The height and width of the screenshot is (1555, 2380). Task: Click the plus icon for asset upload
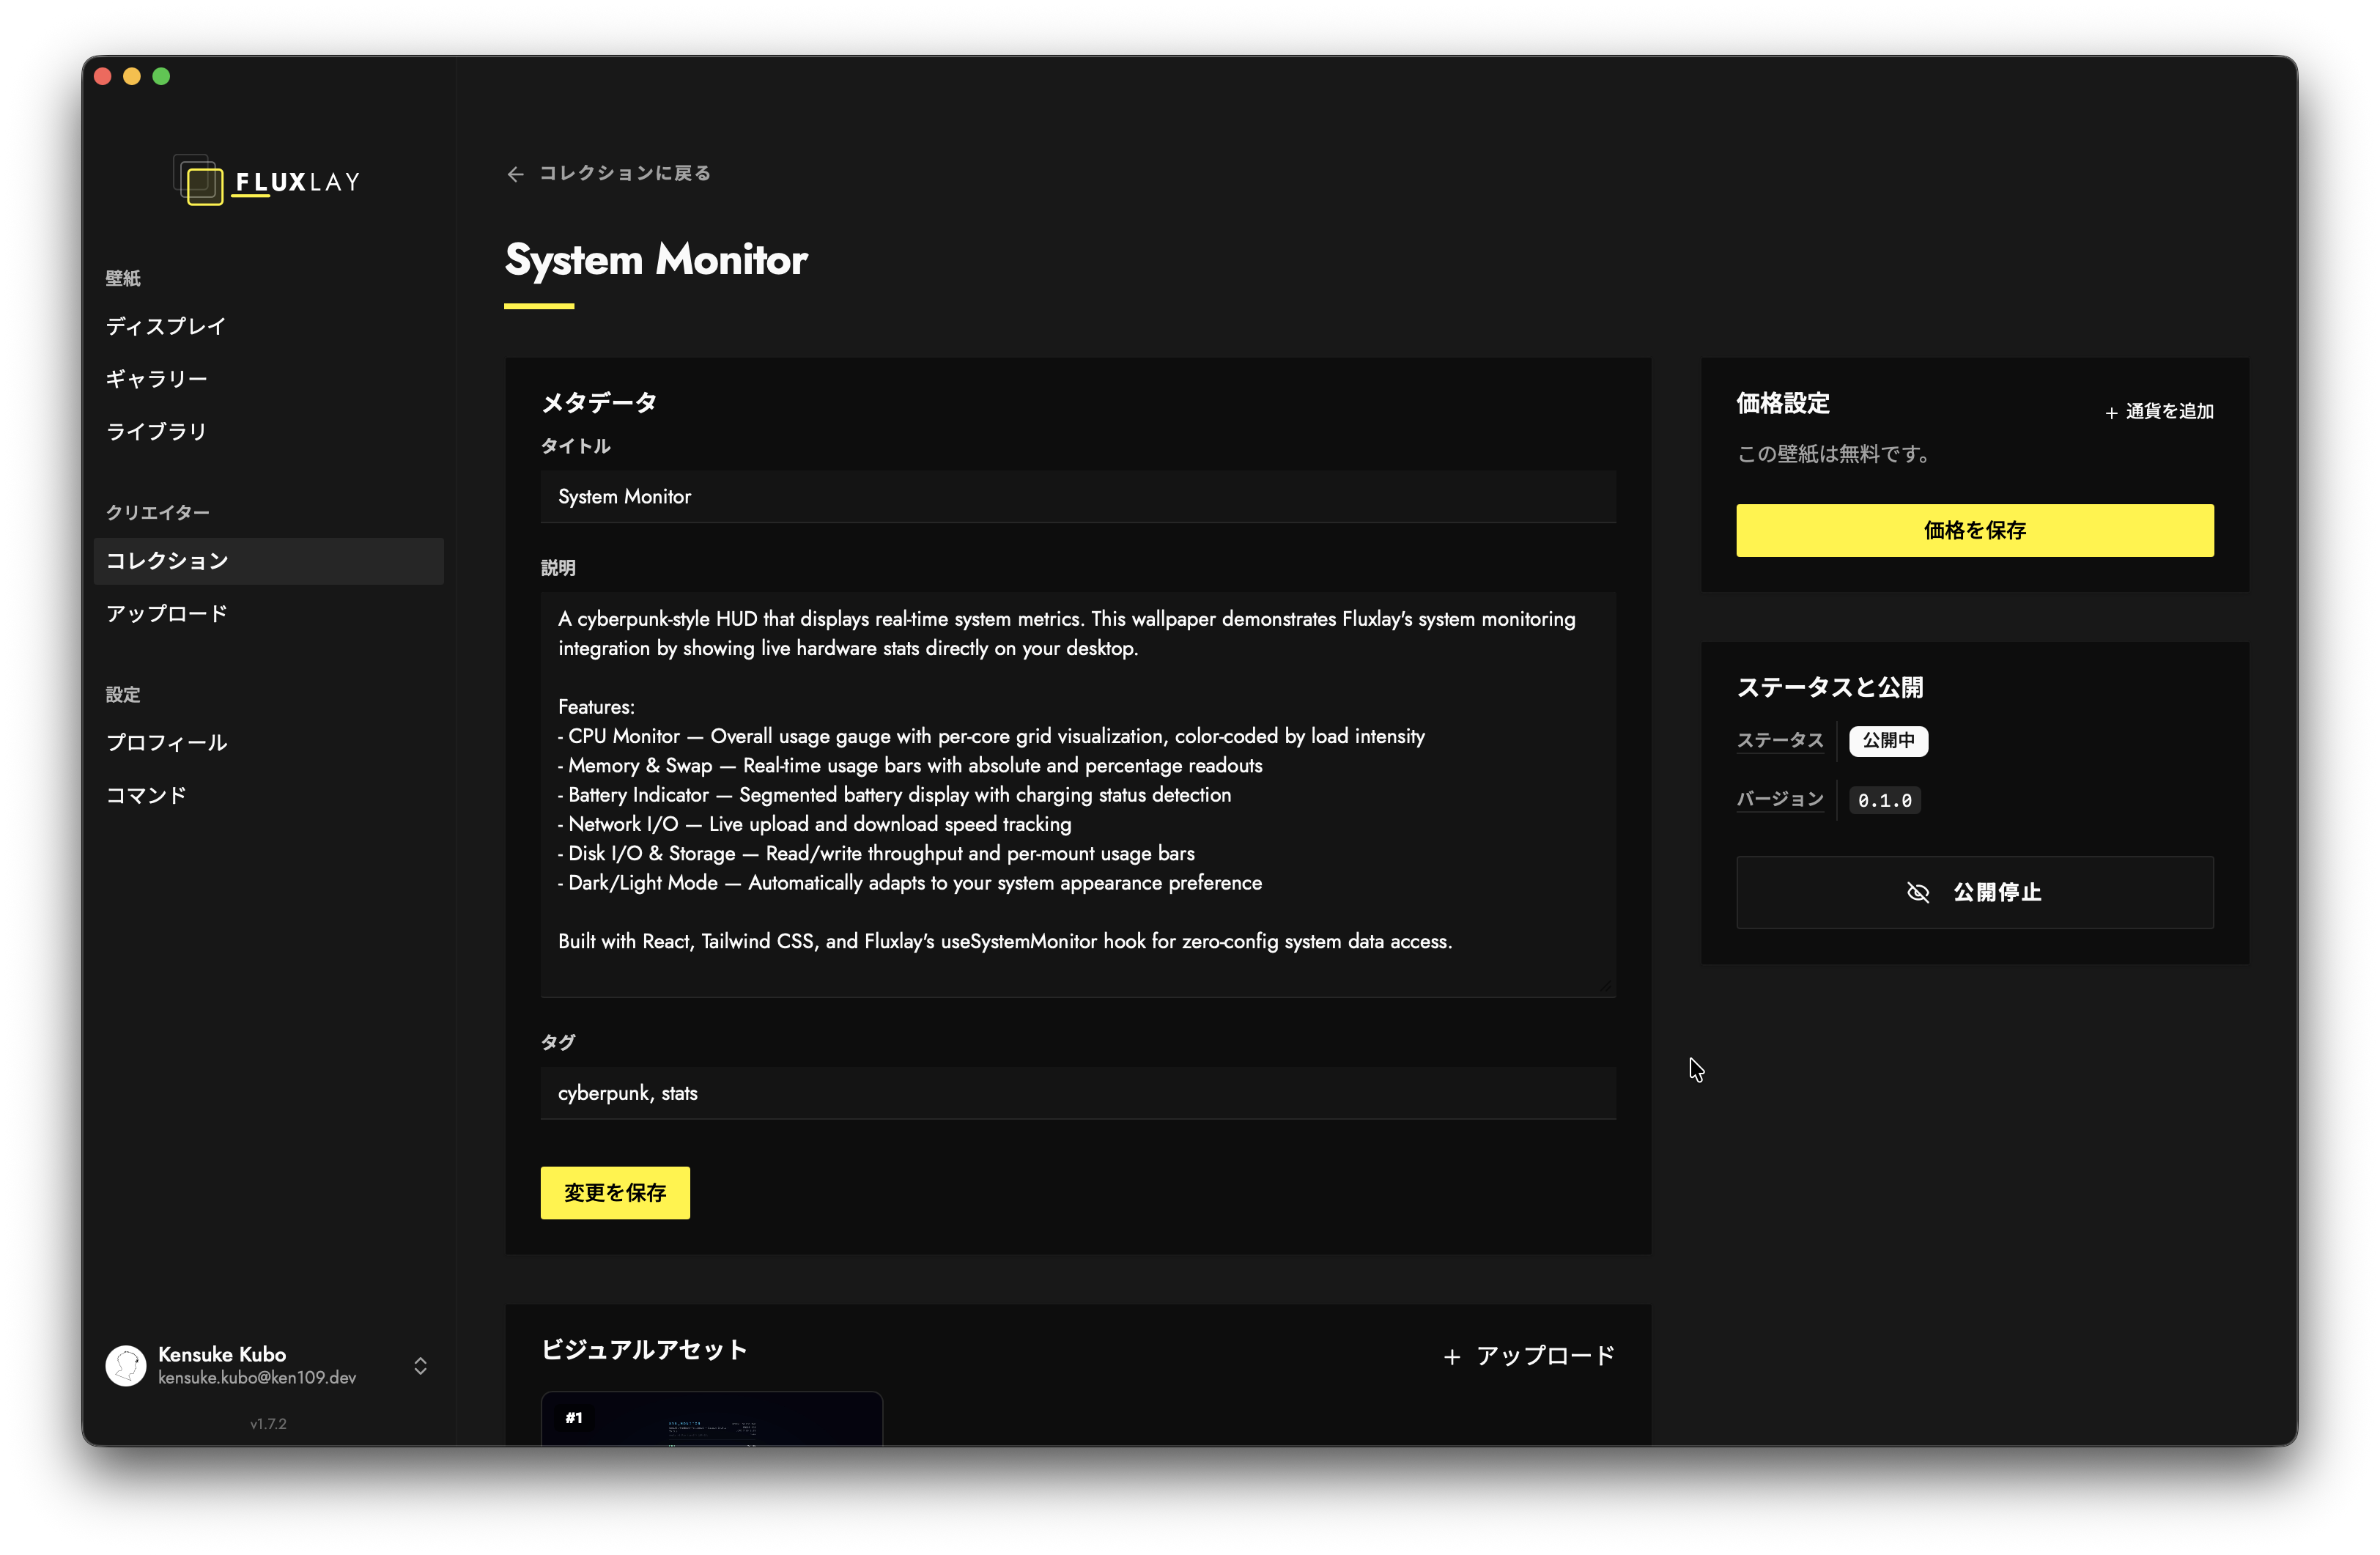(1452, 1357)
